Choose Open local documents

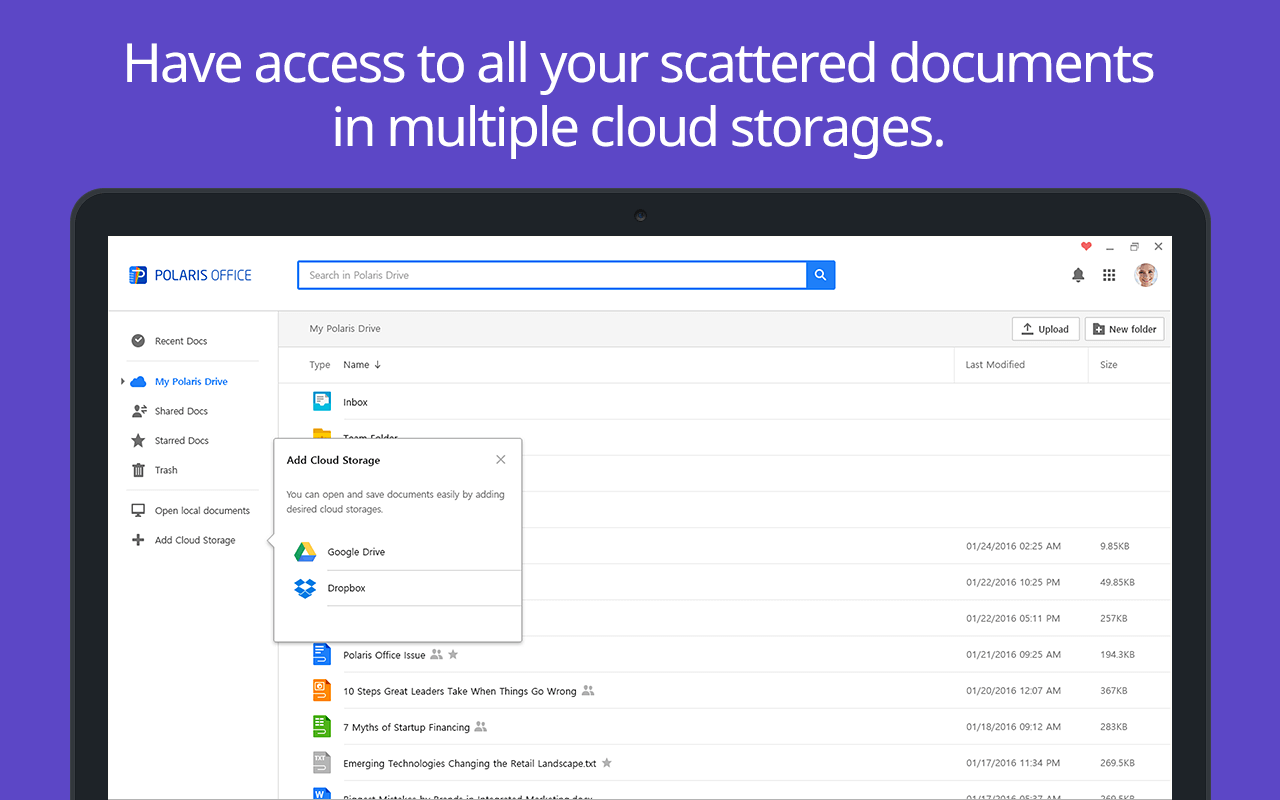click(x=202, y=510)
